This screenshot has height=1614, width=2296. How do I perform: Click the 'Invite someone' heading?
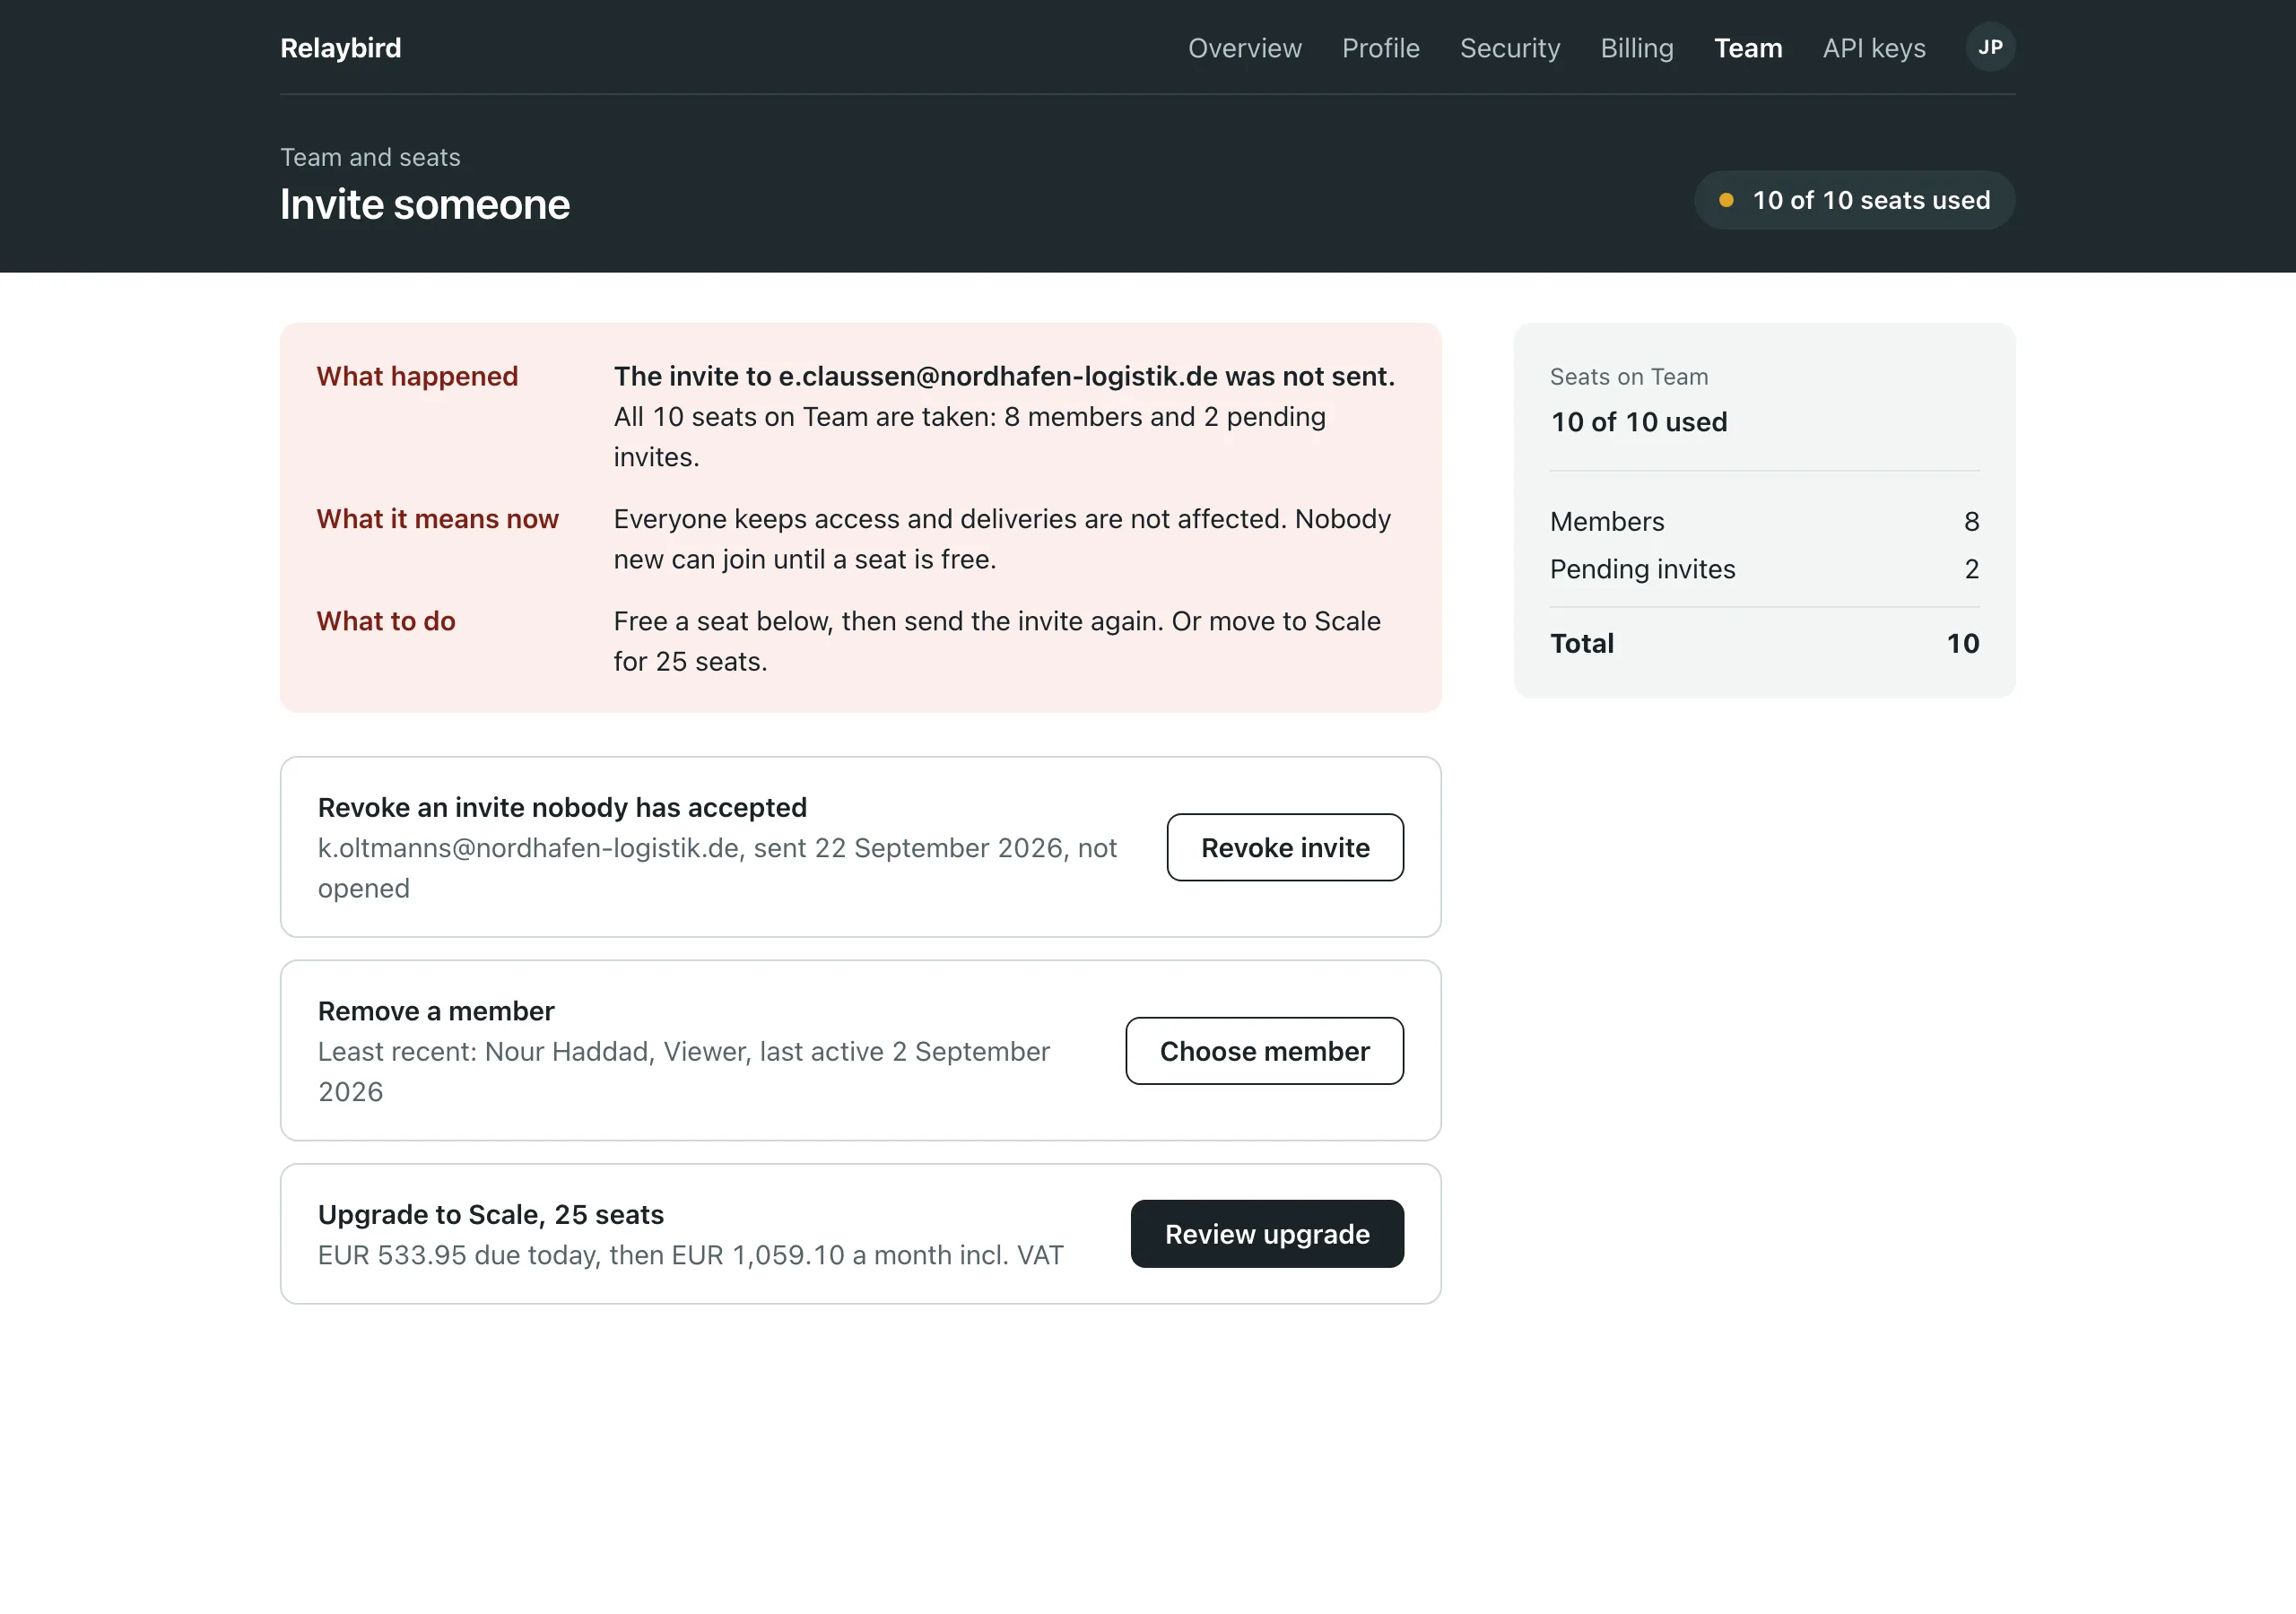tap(425, 204)
